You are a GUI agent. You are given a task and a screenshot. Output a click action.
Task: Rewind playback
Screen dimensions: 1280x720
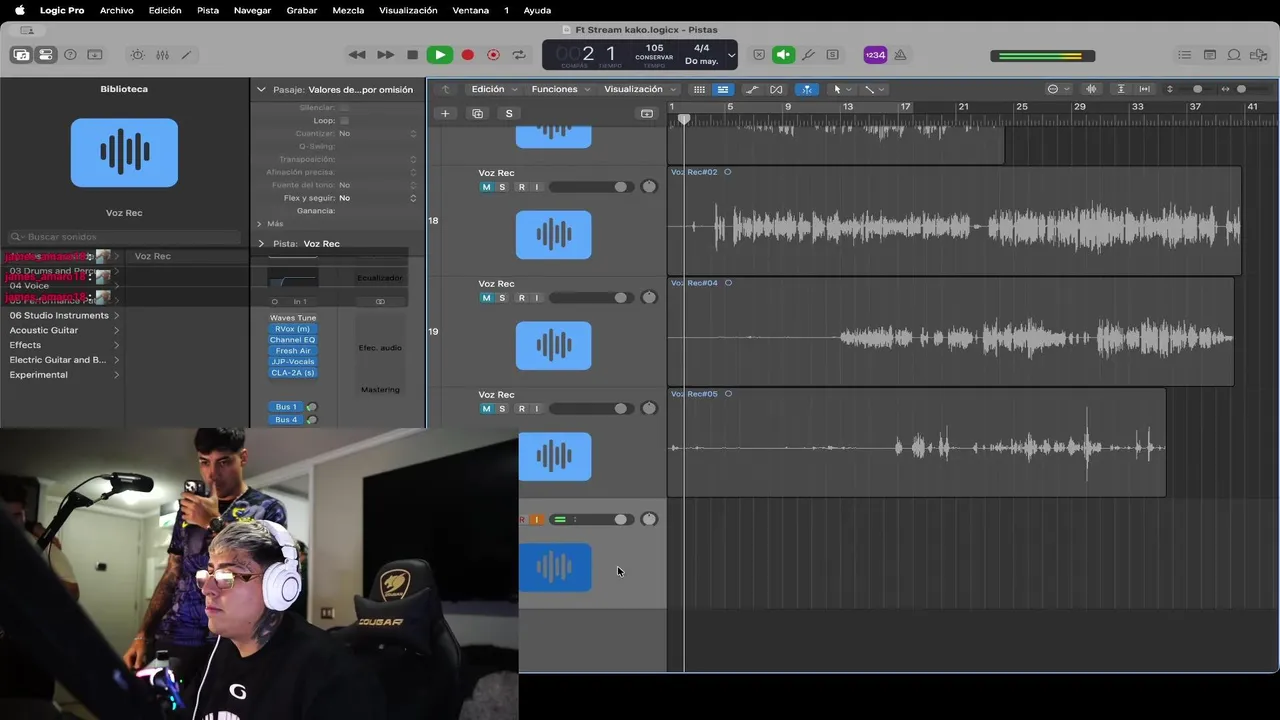tap(357, 55)
